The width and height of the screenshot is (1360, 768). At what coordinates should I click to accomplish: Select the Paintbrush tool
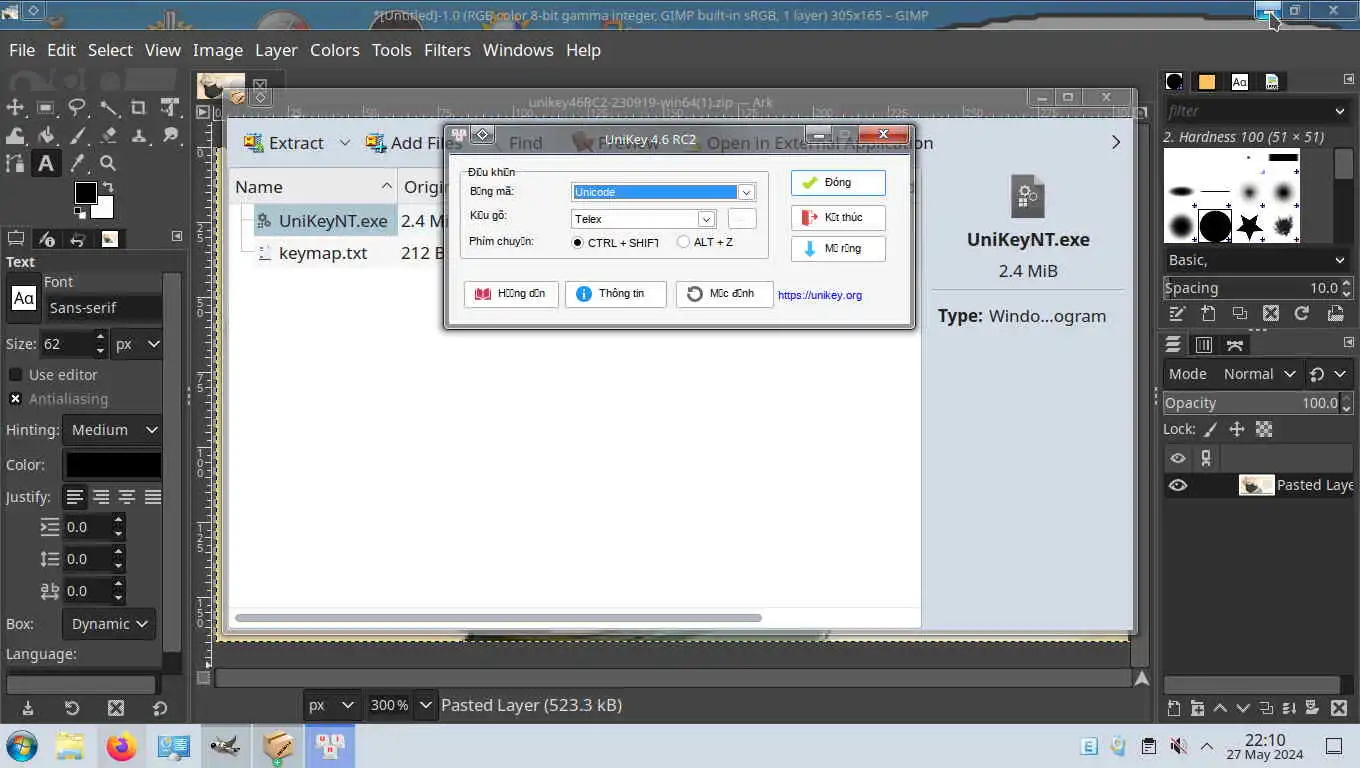tap(77, 135)
